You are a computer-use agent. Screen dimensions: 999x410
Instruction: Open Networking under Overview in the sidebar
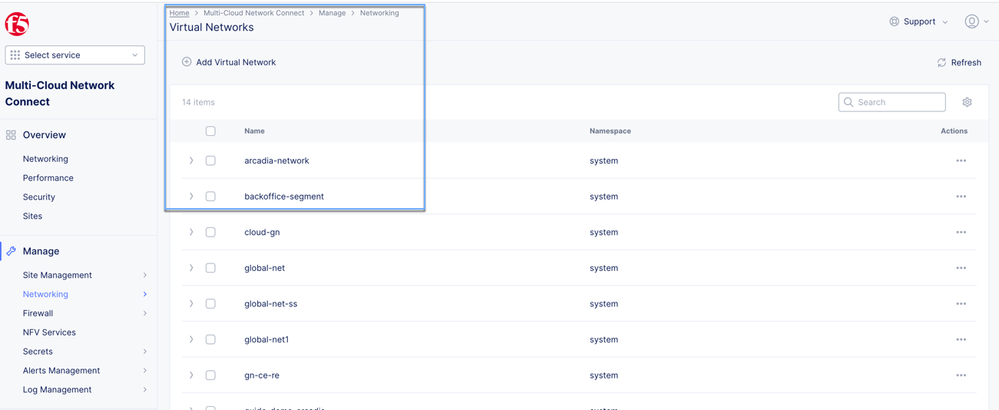tap(45, 159)
